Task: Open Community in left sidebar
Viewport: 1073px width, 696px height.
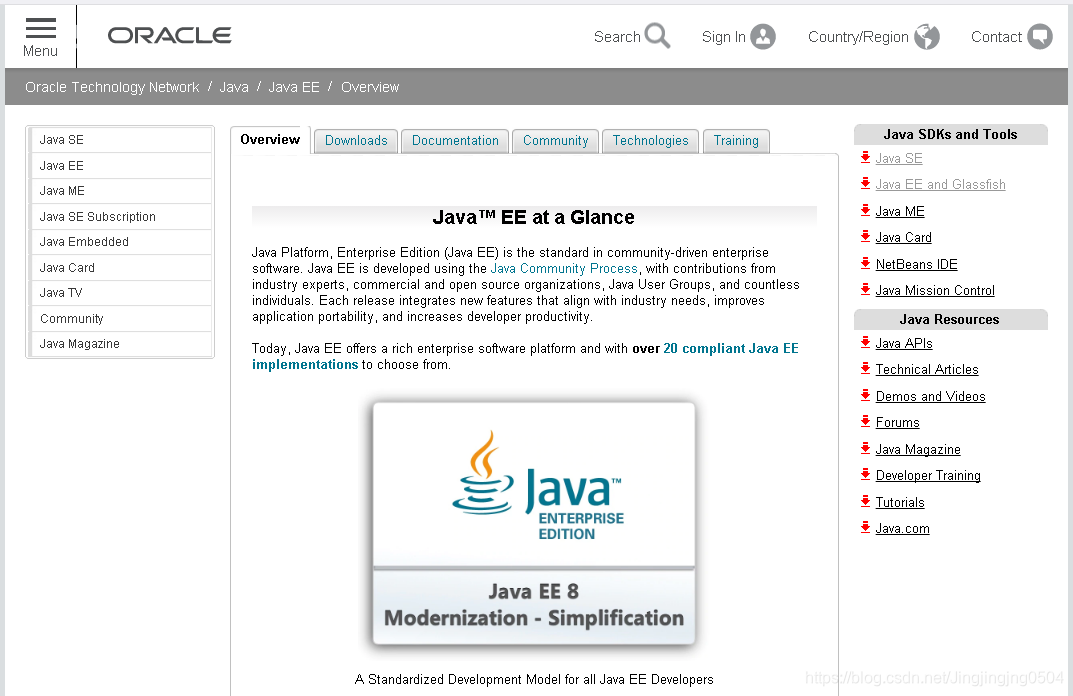Action: point(121,319)
